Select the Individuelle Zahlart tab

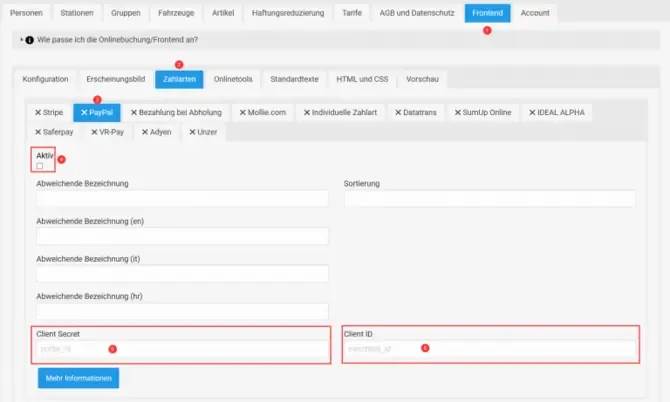click(x=340, y=112)
